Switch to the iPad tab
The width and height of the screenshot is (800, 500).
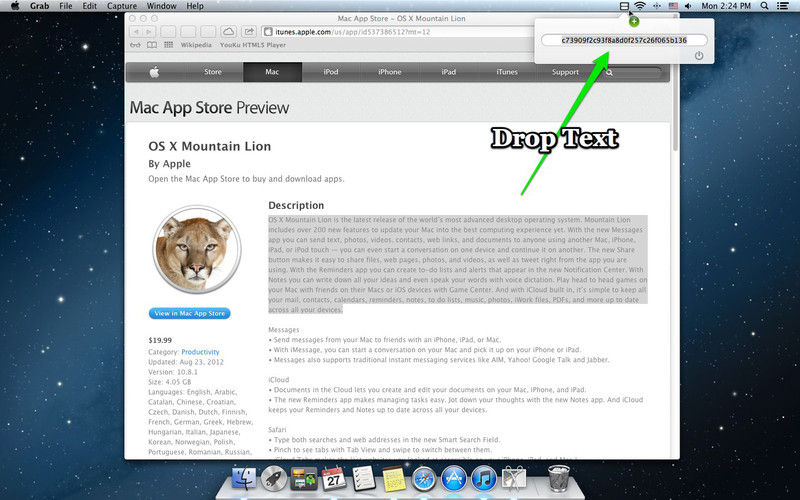click(448, 72)
